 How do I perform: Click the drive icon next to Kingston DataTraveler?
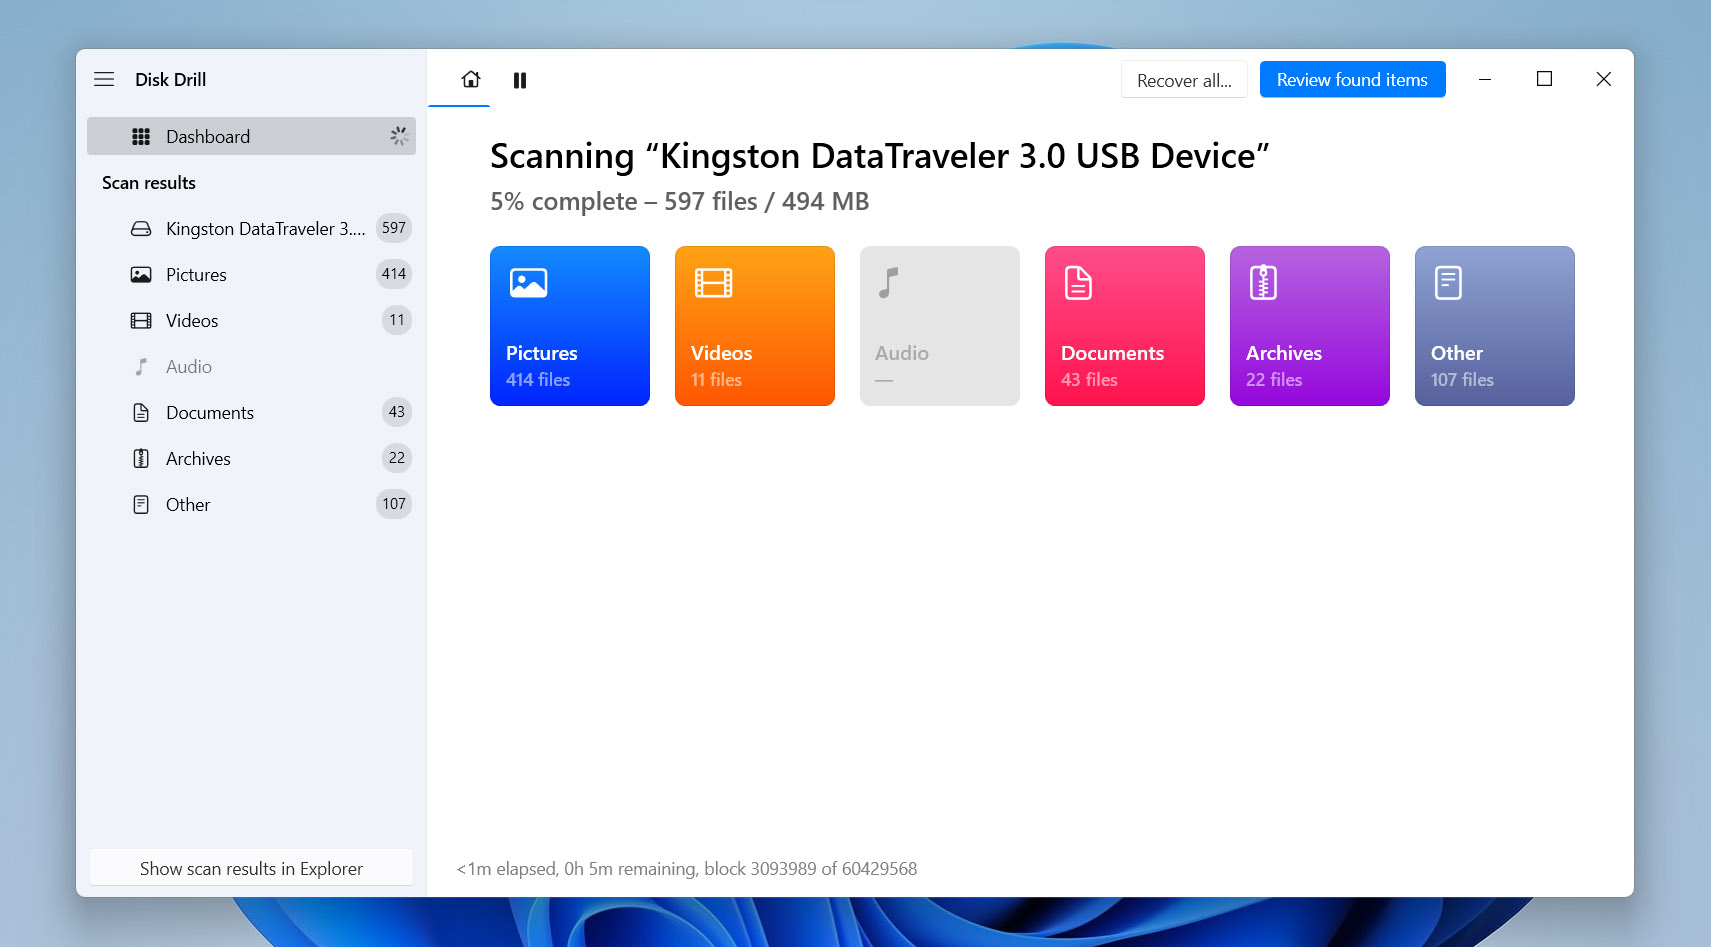[x=141, y=229]
